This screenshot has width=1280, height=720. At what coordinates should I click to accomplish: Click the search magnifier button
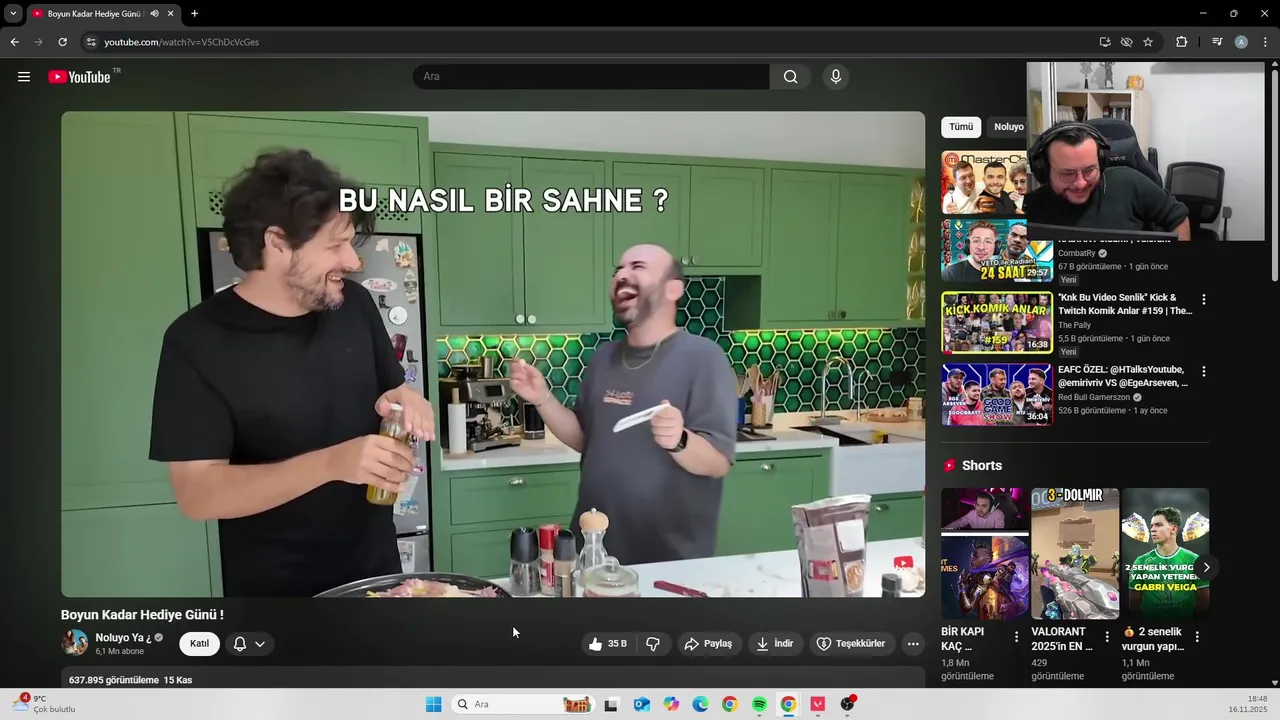click(x=790, y=77)
